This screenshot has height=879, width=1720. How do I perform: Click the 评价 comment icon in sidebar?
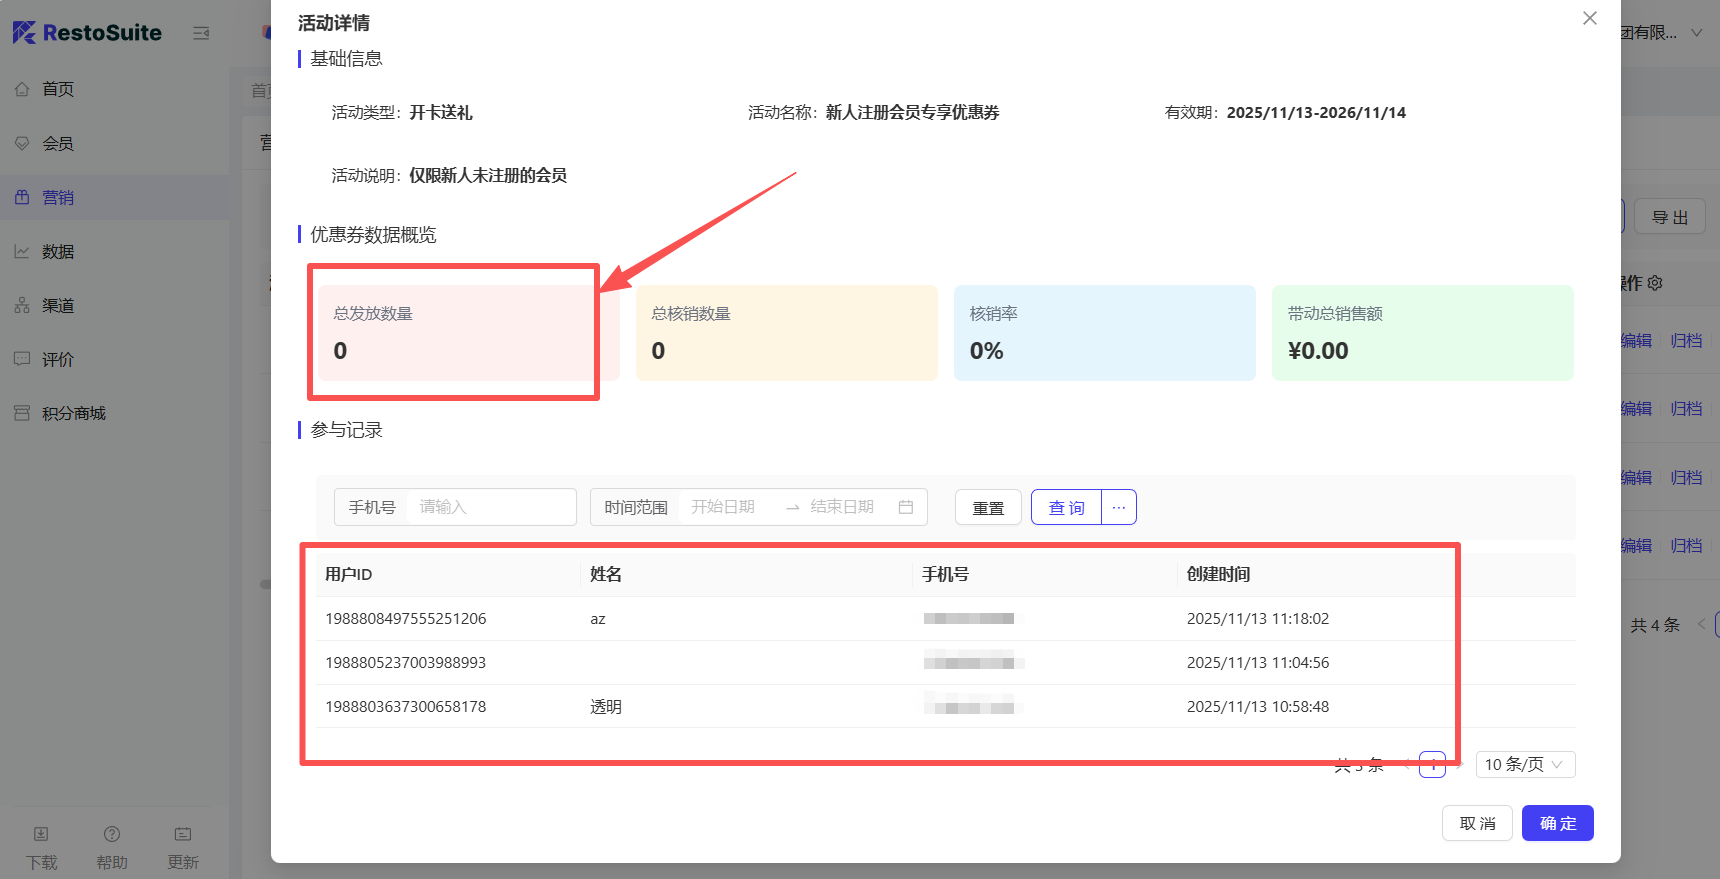(x=22, y=359)
